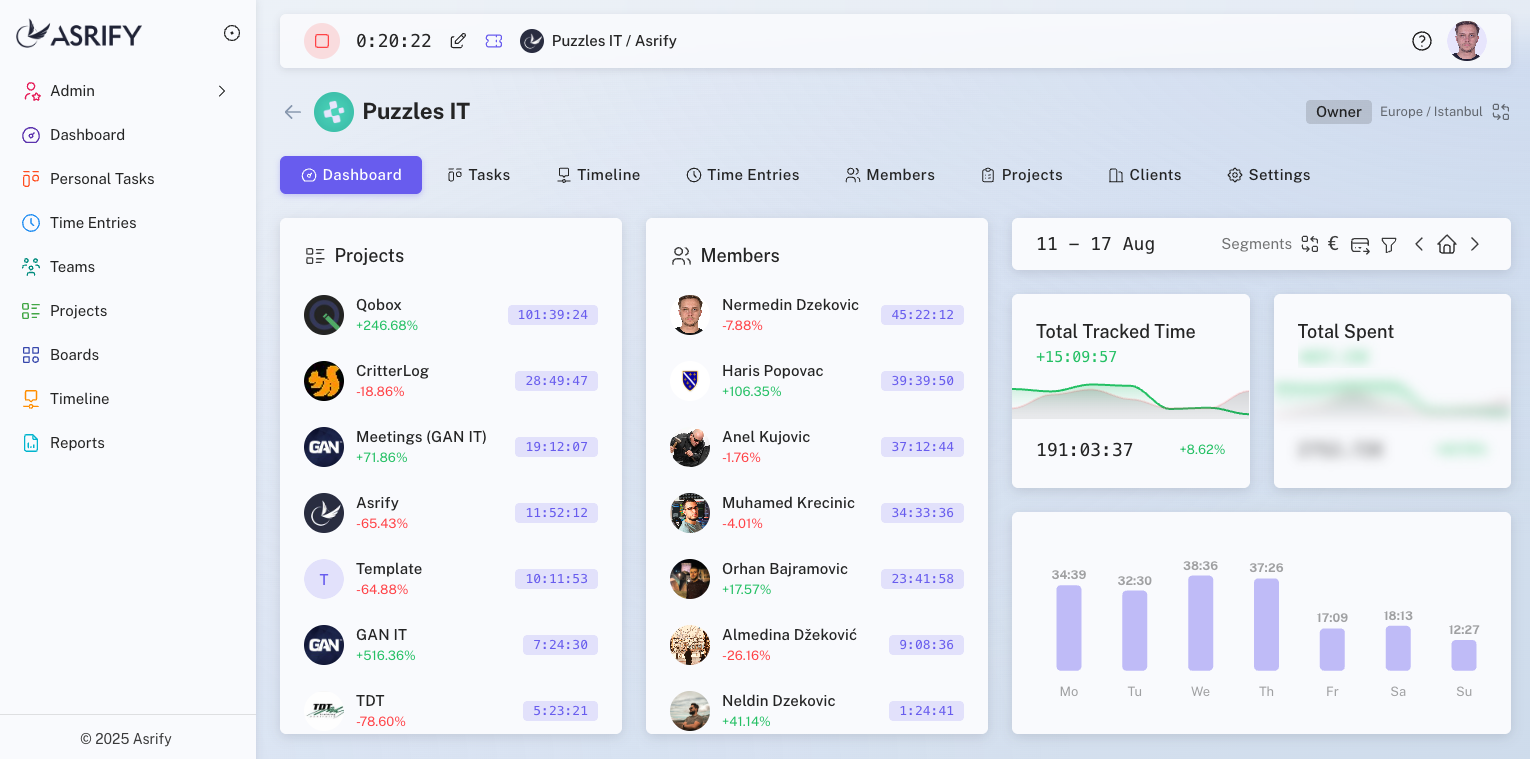
Task: Switch the timezone icon near Istanbul
Action: (1501, 112)
